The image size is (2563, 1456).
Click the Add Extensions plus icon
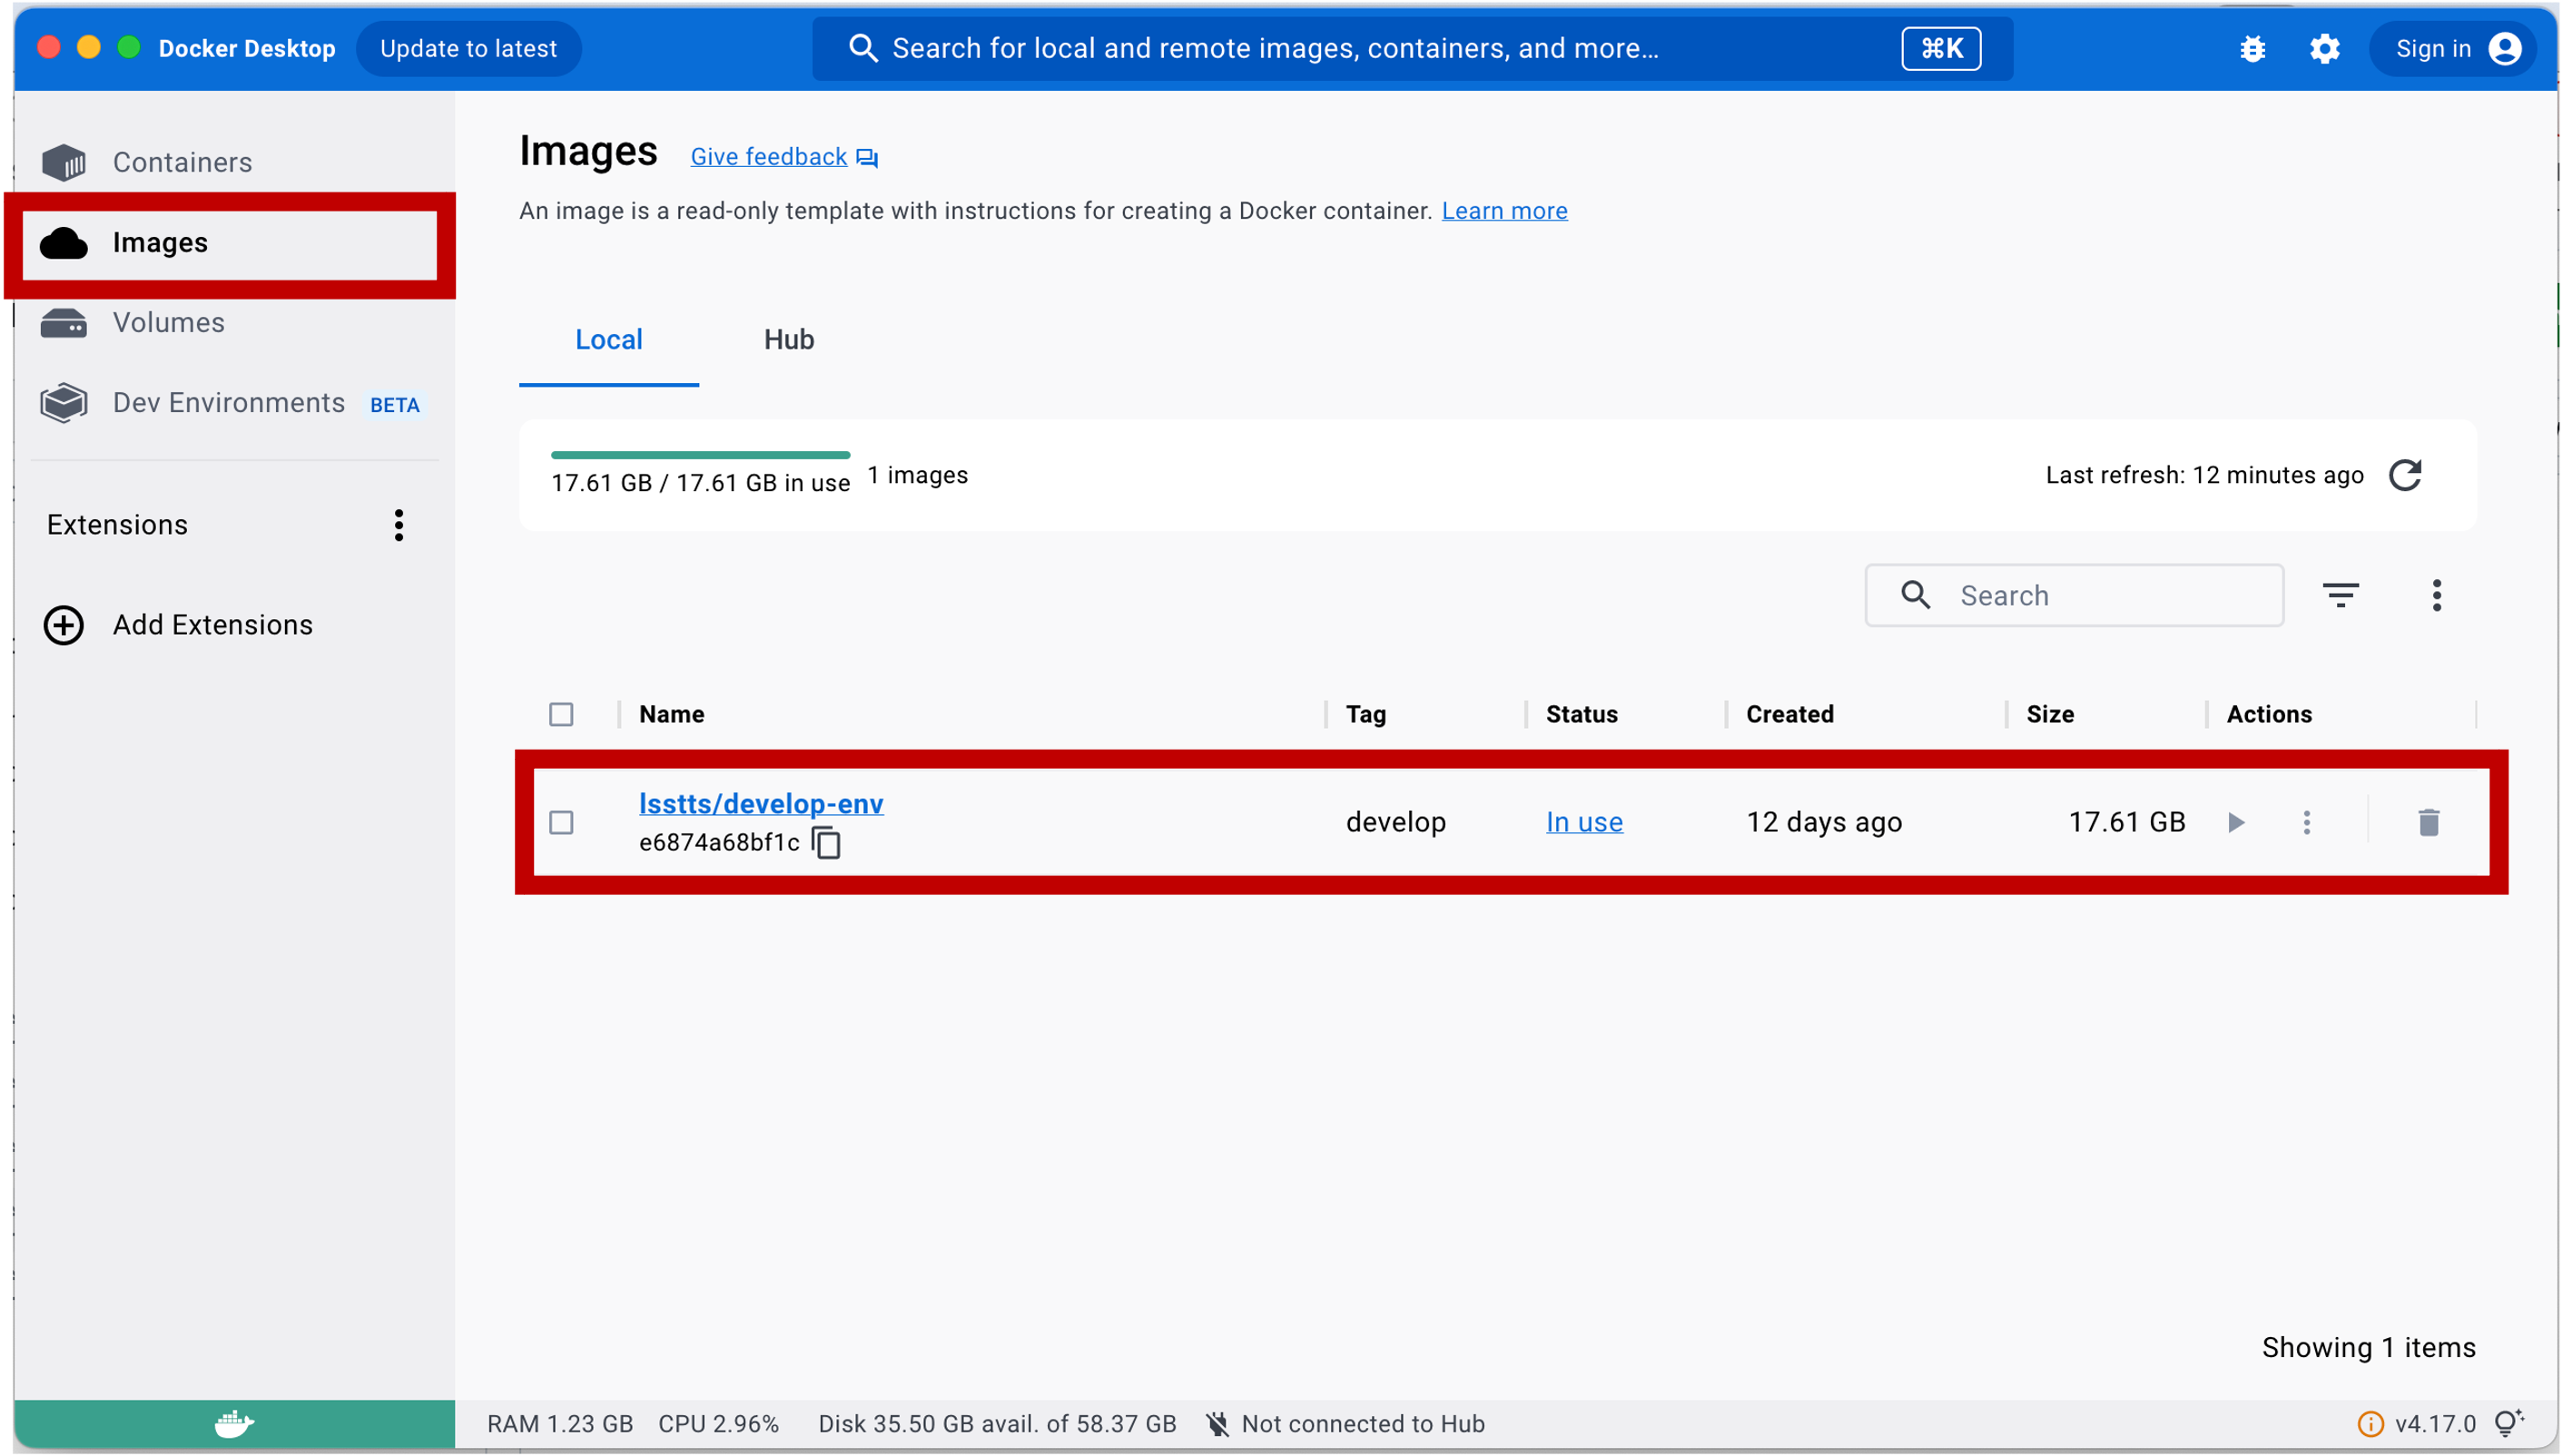point(64,625)
